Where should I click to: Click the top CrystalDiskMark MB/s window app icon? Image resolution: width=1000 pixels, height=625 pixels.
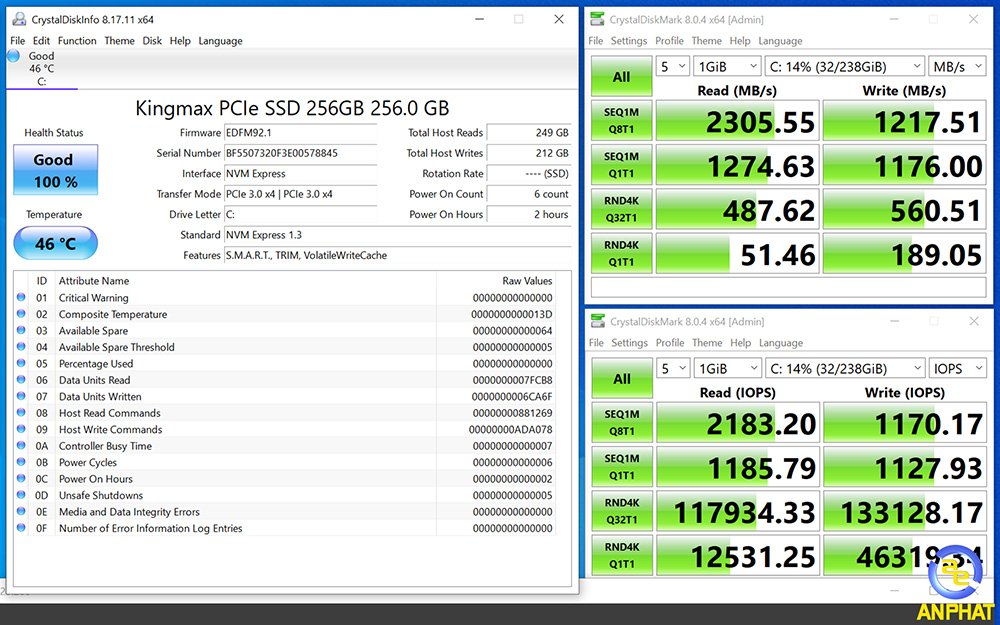[598, 19]
